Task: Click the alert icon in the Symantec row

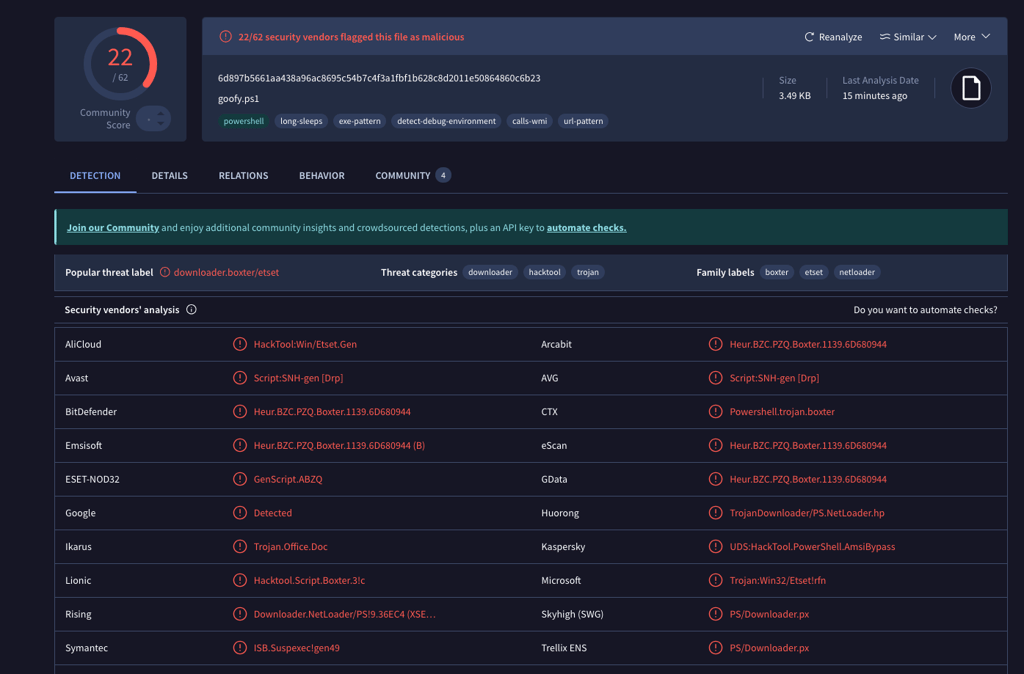Action: click(x=240, y=648)
